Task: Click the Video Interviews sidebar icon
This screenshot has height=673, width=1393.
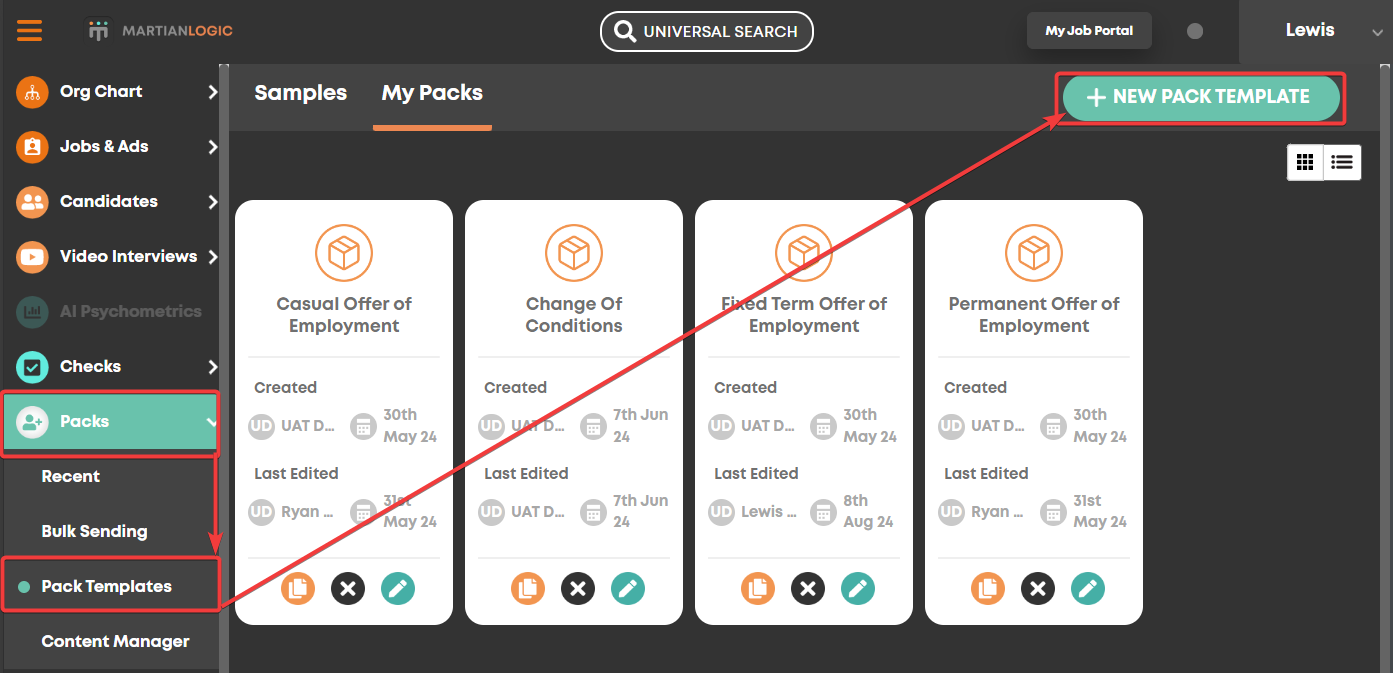Action: [32, 257]
